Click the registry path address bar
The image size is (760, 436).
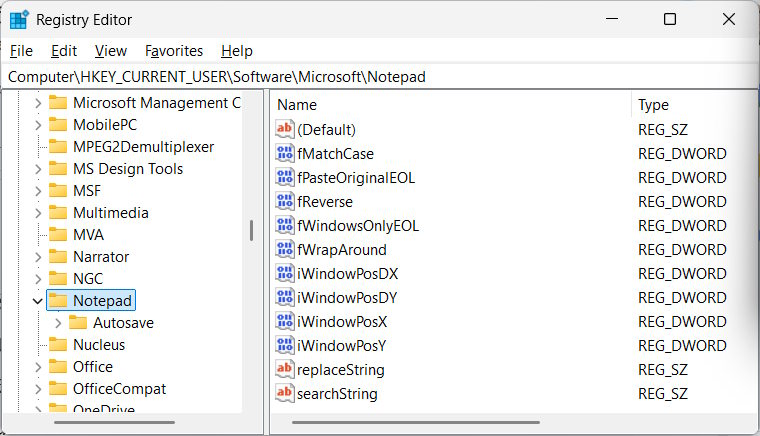tap(380, 77)
